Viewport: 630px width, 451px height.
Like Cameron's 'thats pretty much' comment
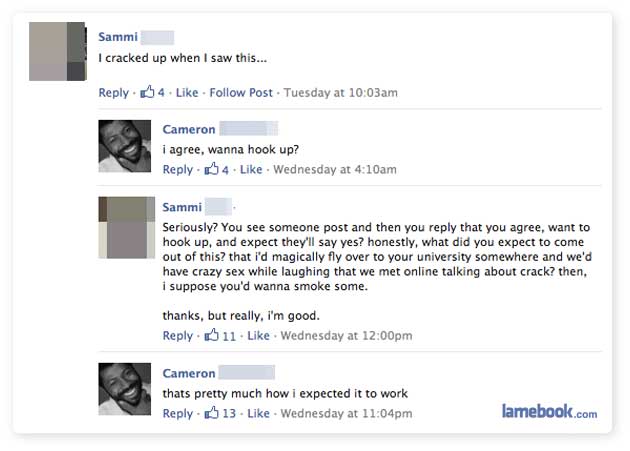pos(258,414)
